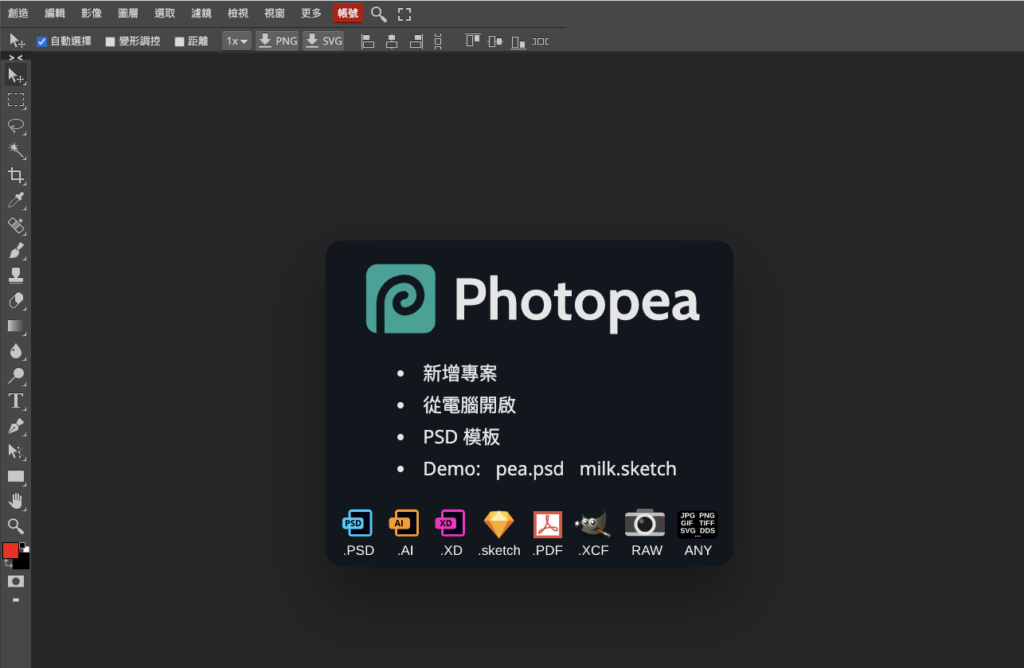This screenshot has height=668, width=1024.
Task: Export as PNG button
Action: [278, 41]
